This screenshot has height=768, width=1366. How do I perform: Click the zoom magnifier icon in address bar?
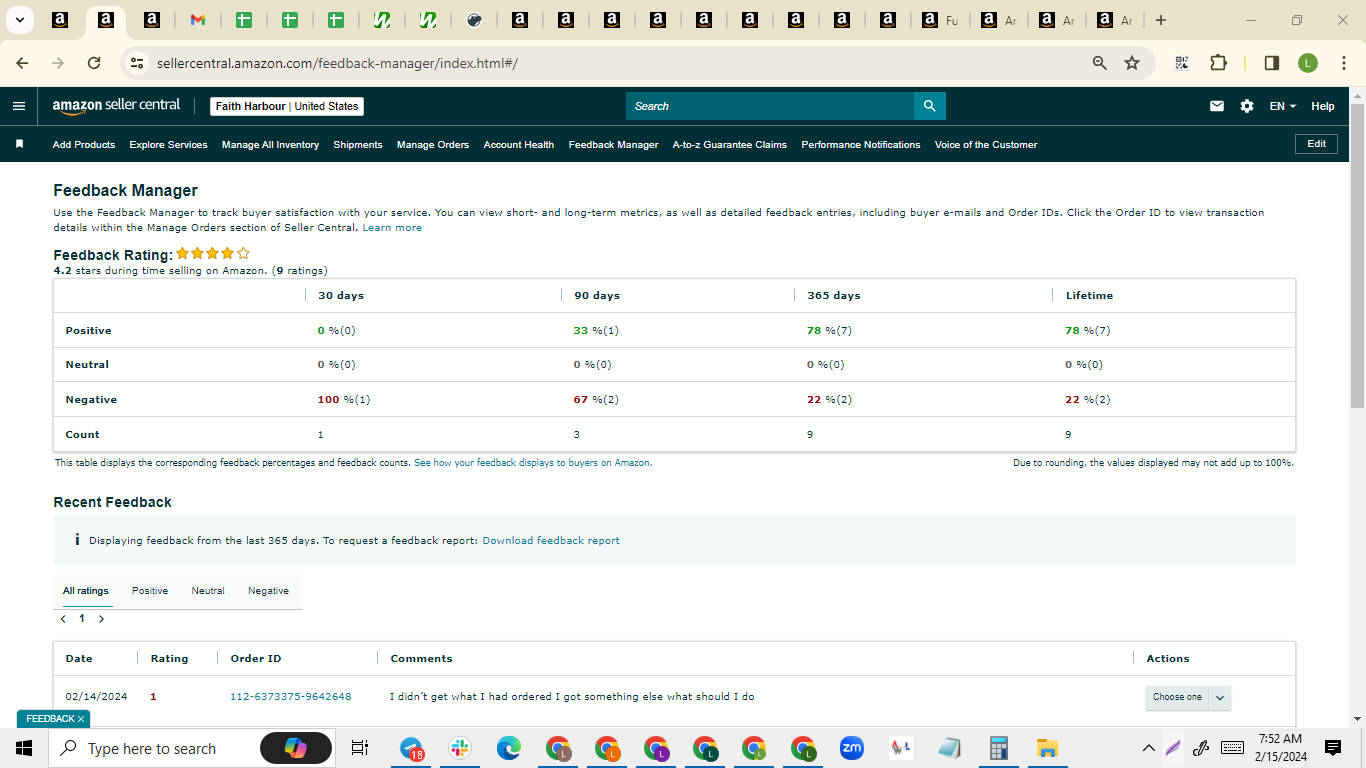(x=1100, y=63)
